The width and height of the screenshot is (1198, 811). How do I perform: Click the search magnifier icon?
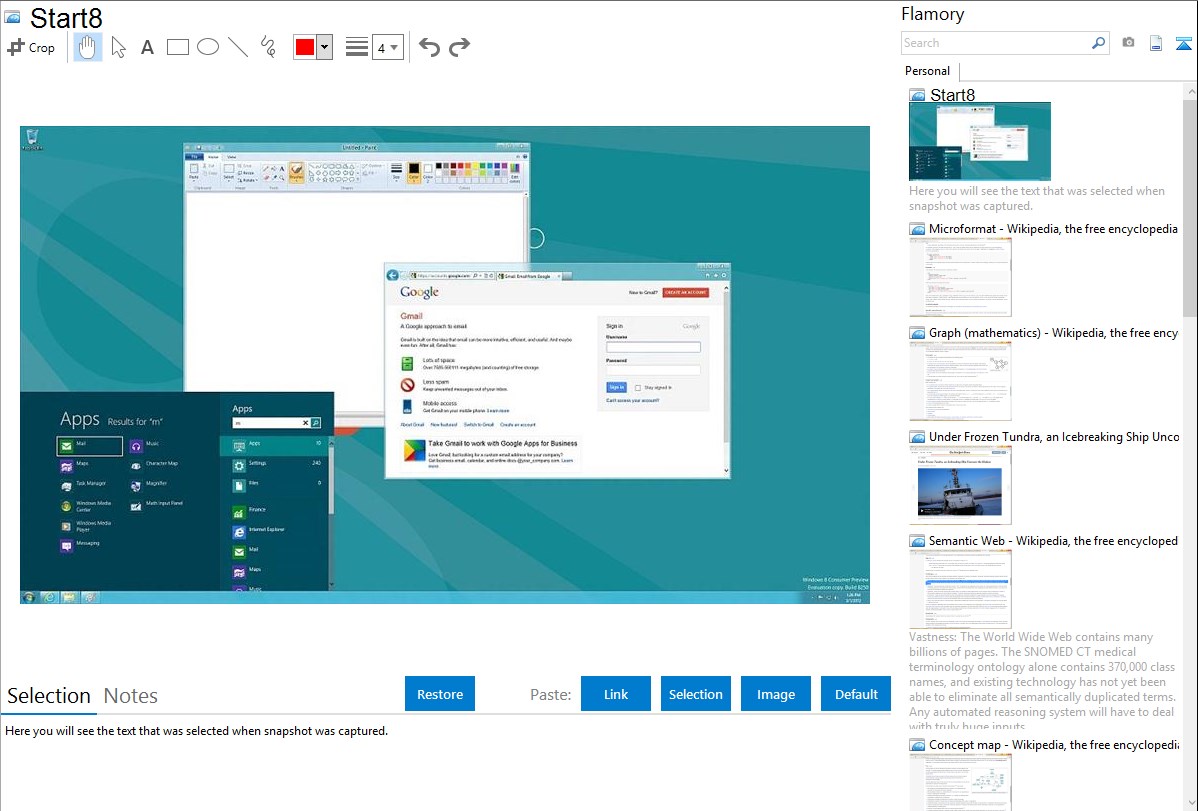coord(1098,43)
